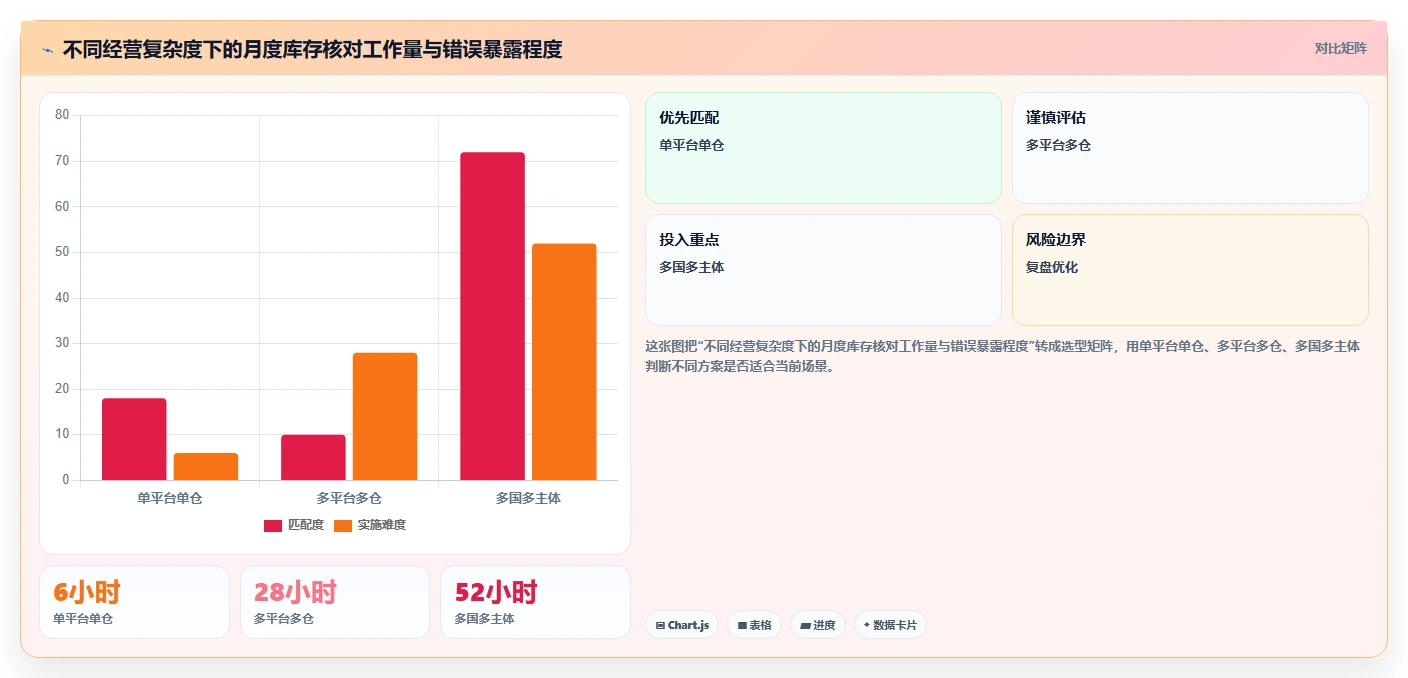Open the 优先匹配 matrix card
Screen dimensions: 1408x678
tap(823, 148)
